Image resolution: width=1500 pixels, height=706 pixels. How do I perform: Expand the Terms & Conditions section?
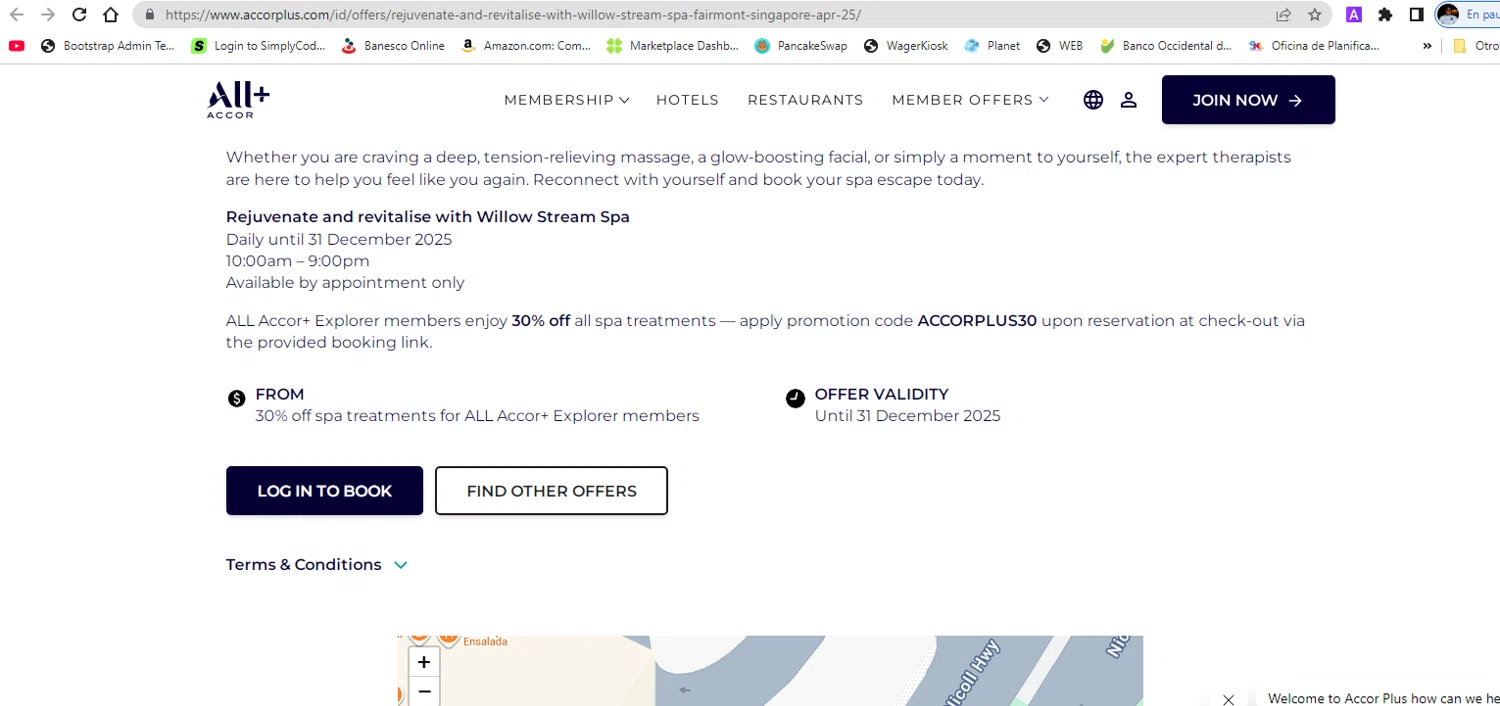coord(317,565)
